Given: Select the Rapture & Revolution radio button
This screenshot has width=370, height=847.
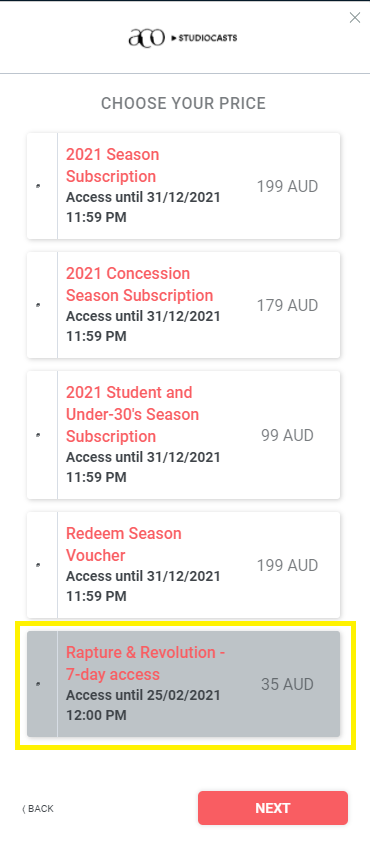Looking at the screenshot, I should point(38,684).
